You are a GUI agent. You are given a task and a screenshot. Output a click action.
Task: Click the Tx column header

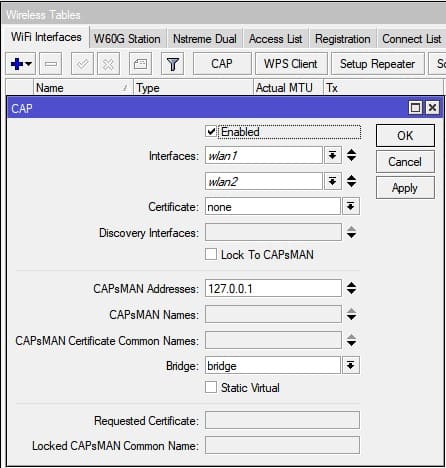[x=383, y=88]
